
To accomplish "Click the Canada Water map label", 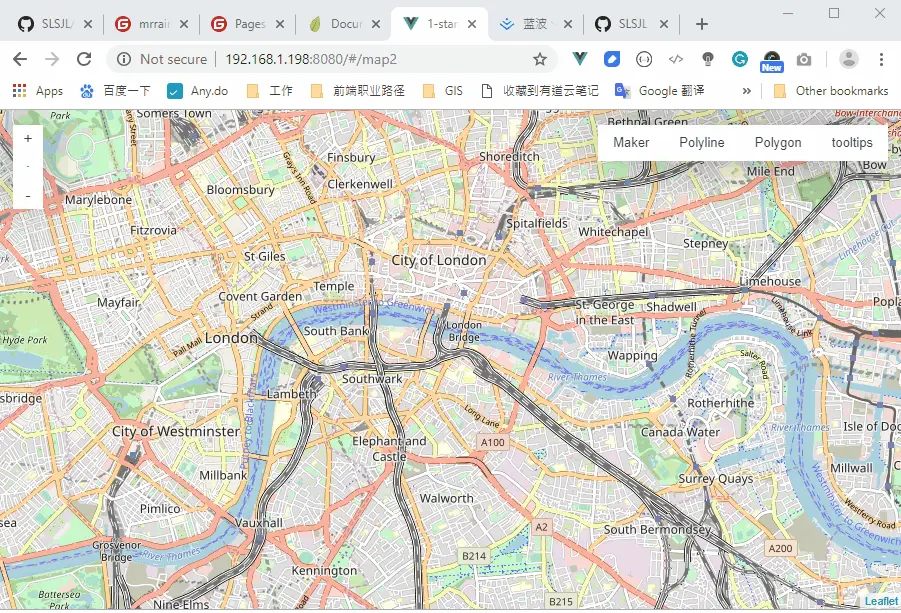I will (680, 432).
